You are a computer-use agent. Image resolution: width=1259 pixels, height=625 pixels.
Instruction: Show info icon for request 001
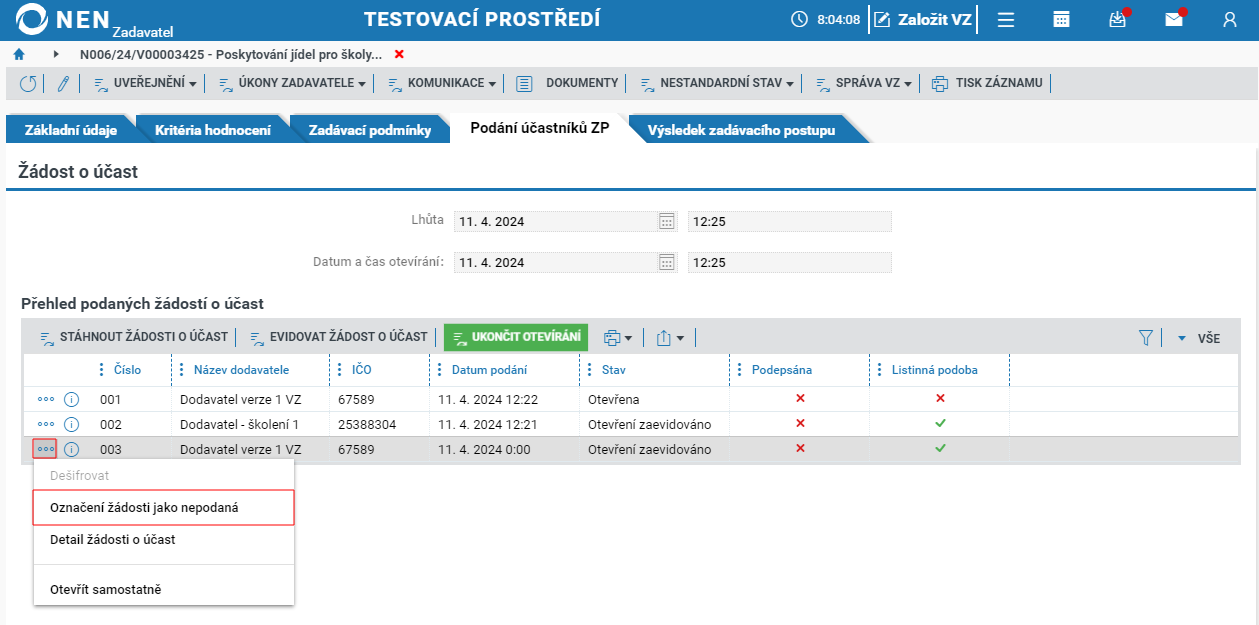(x=71, y=399)
